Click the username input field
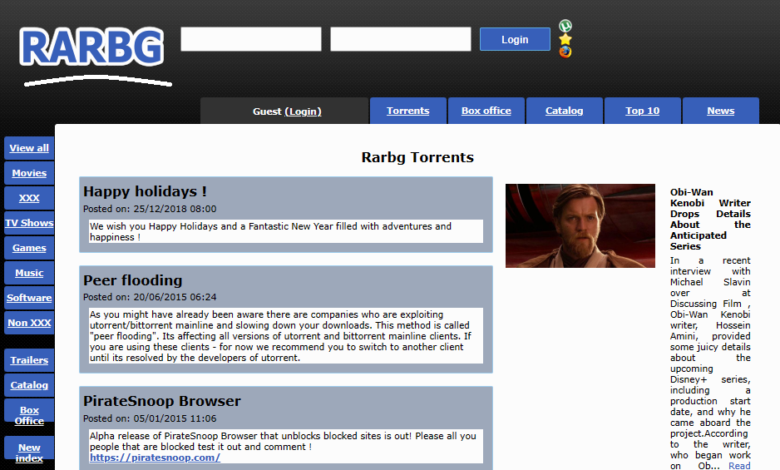The image size is (780, 470). [x=251, y=39]
